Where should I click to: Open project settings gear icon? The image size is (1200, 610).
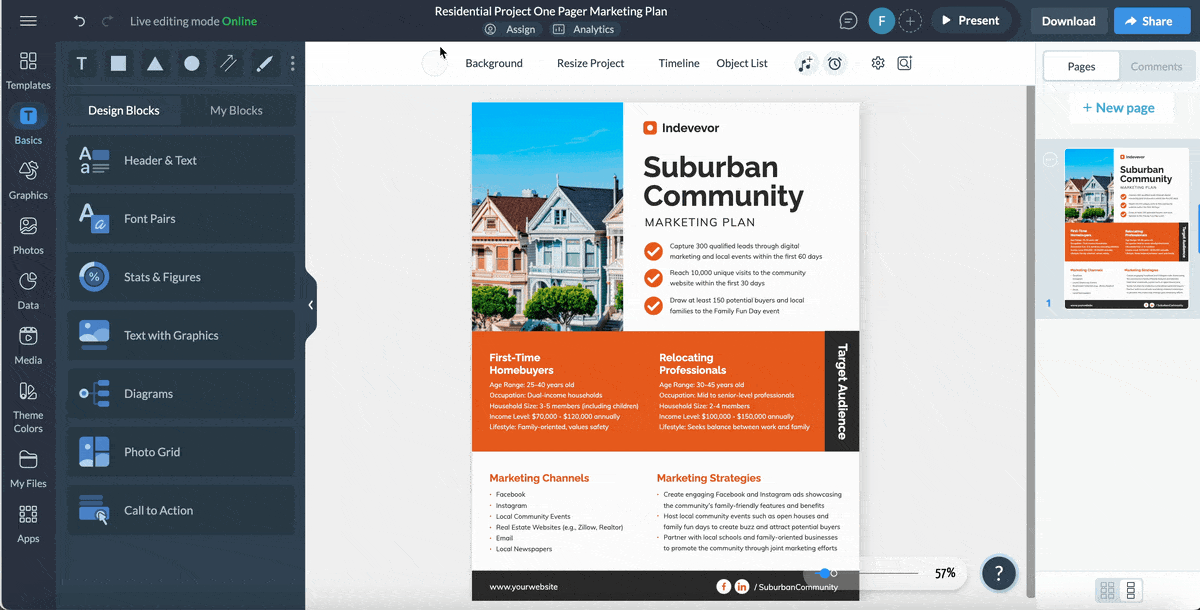pos(878,63)
